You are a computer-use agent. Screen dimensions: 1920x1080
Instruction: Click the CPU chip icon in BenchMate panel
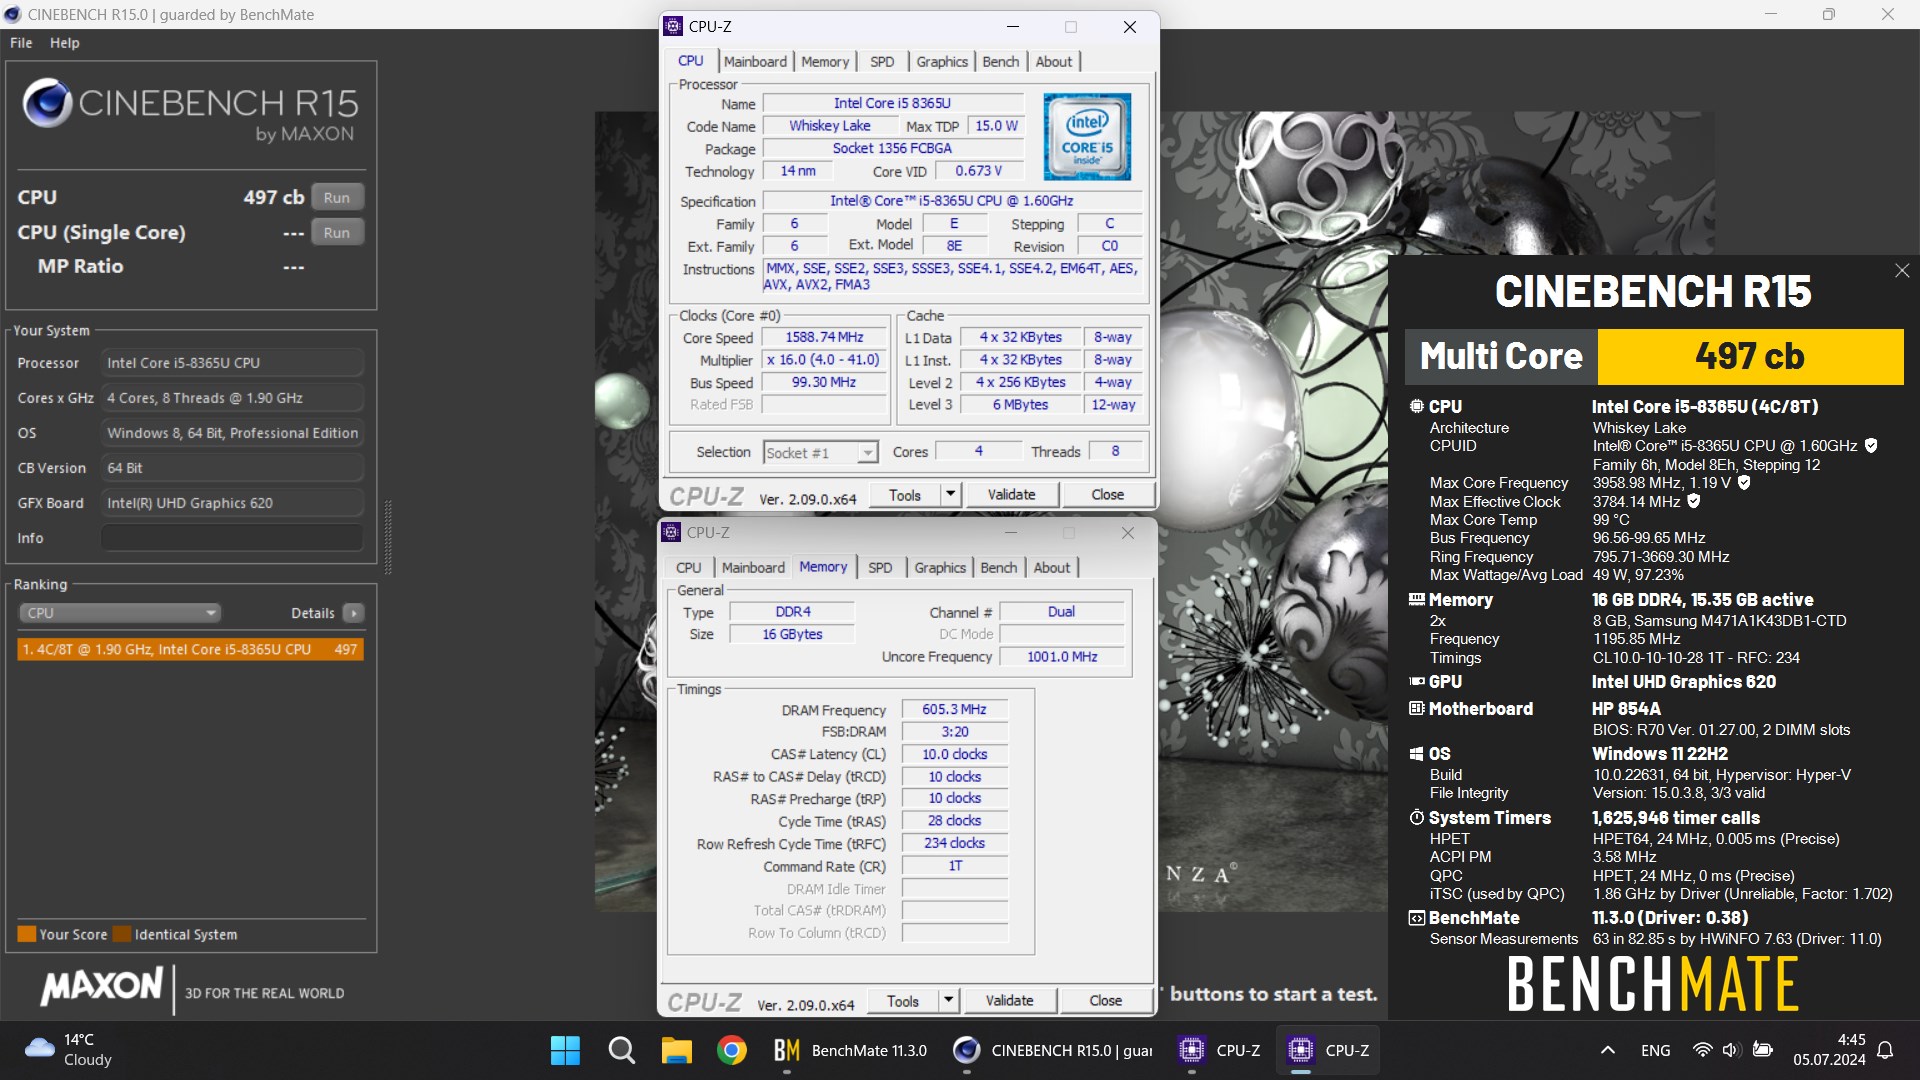point(1417,407)
